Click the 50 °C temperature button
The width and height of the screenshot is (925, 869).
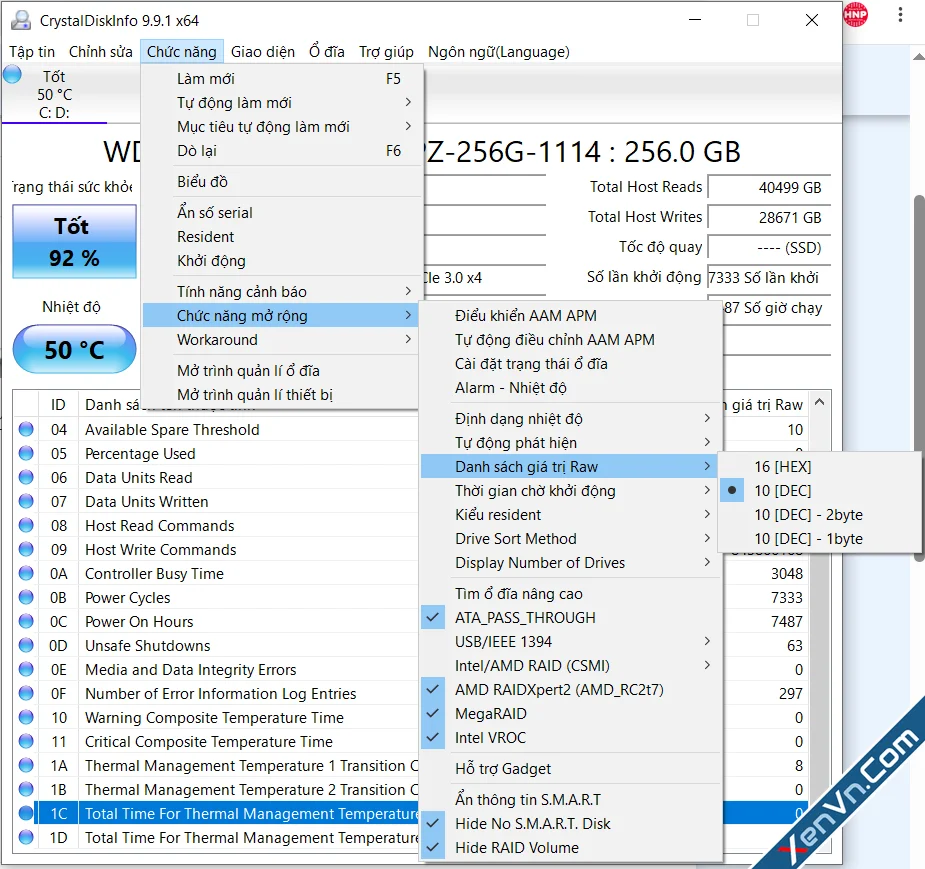74,349
